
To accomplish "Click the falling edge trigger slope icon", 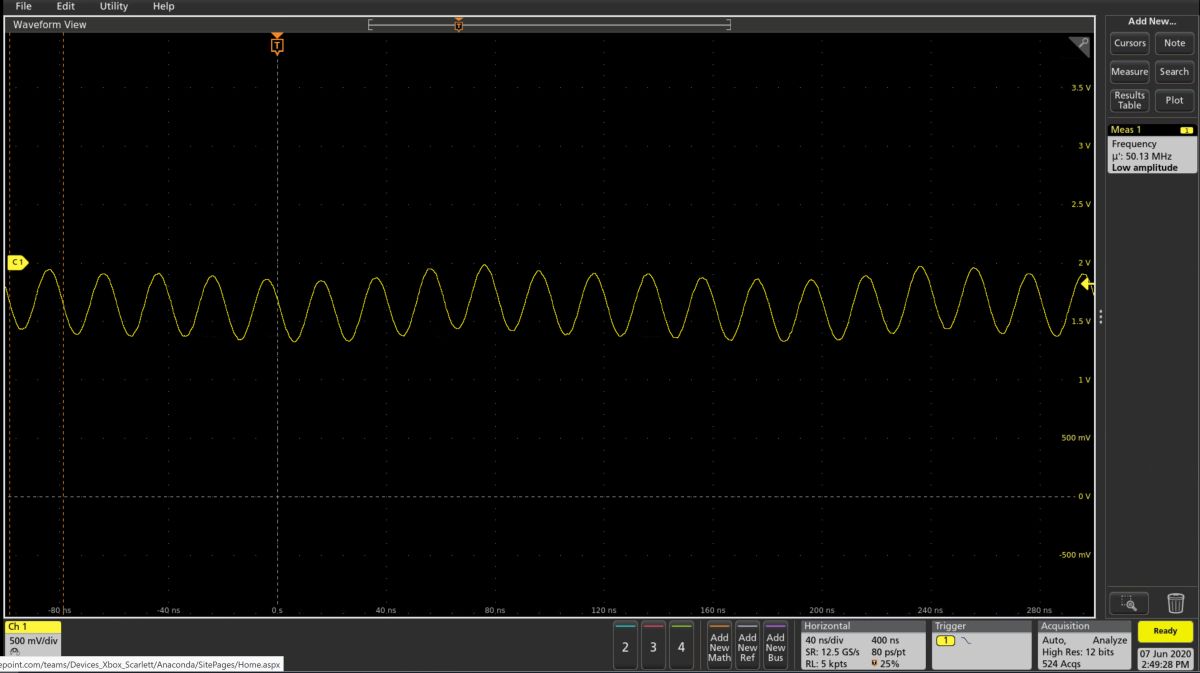I will (966, 640).
